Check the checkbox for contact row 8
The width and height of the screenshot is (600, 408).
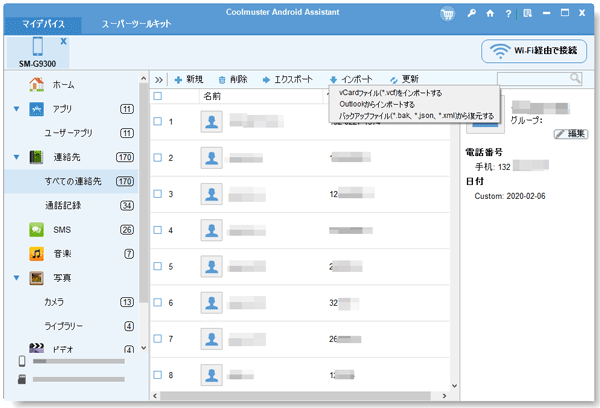pos(158,375)
